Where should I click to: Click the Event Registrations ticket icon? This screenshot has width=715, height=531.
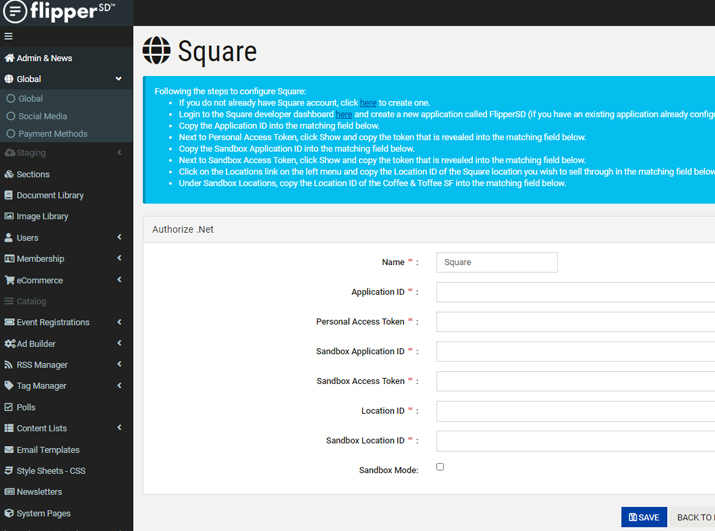10,322
